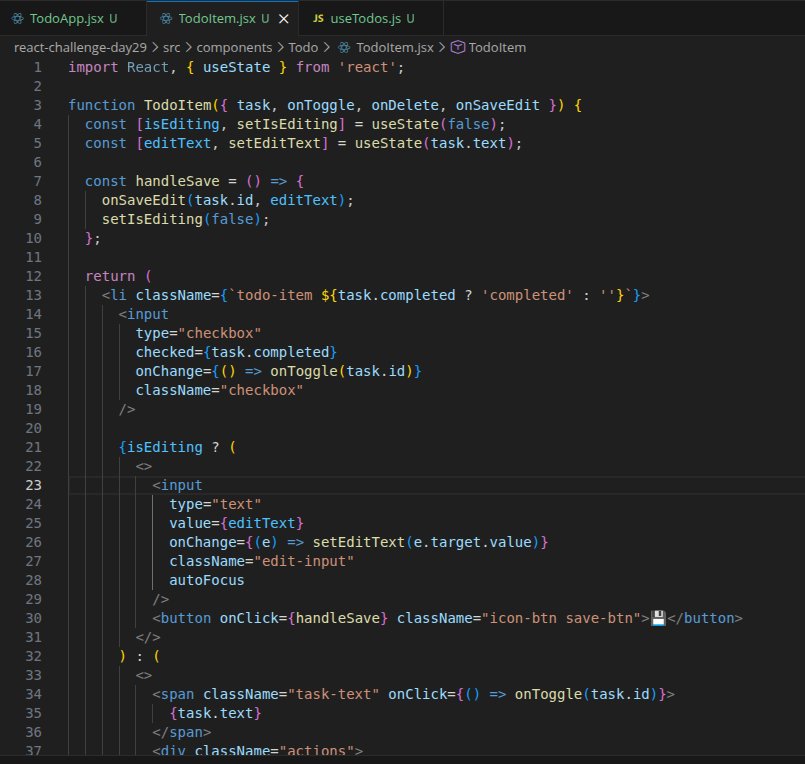Viewport: 805px width, 764px height.
Task: Close the TodoItem.jsx tab
Action: pos(285,19)
